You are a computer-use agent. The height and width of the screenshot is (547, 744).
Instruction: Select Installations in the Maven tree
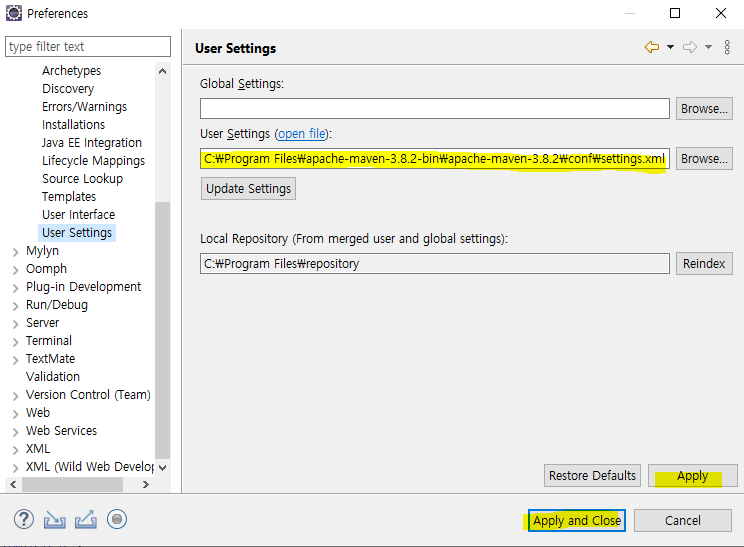pyautogui.click(x=73, y=125)
